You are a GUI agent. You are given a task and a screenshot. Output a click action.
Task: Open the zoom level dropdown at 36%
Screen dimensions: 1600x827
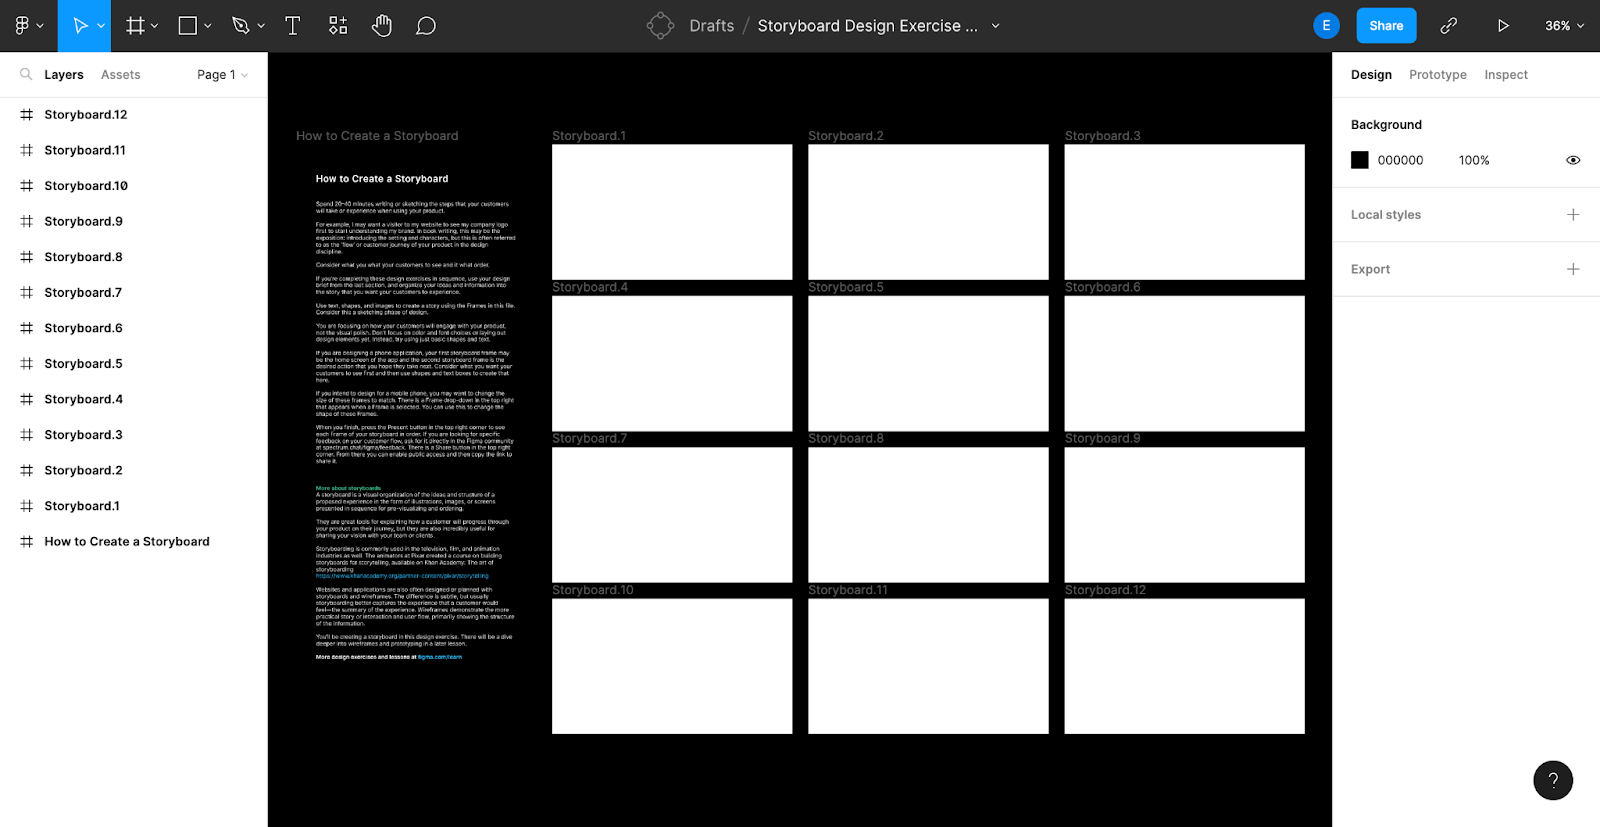(1564, 26)
